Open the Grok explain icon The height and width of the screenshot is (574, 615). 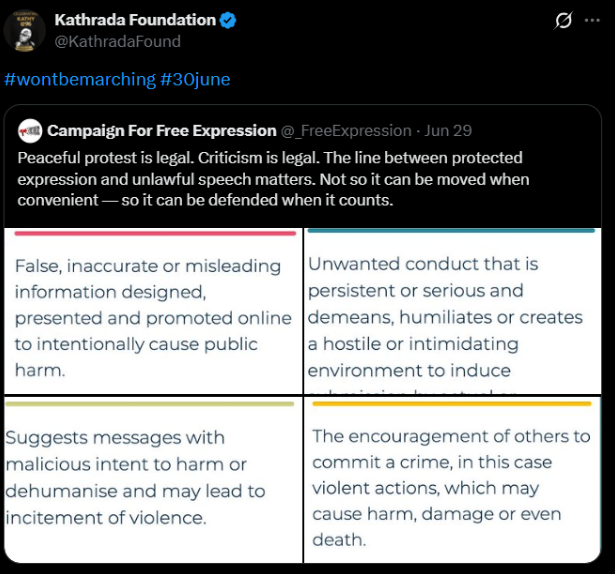point(563,20)
